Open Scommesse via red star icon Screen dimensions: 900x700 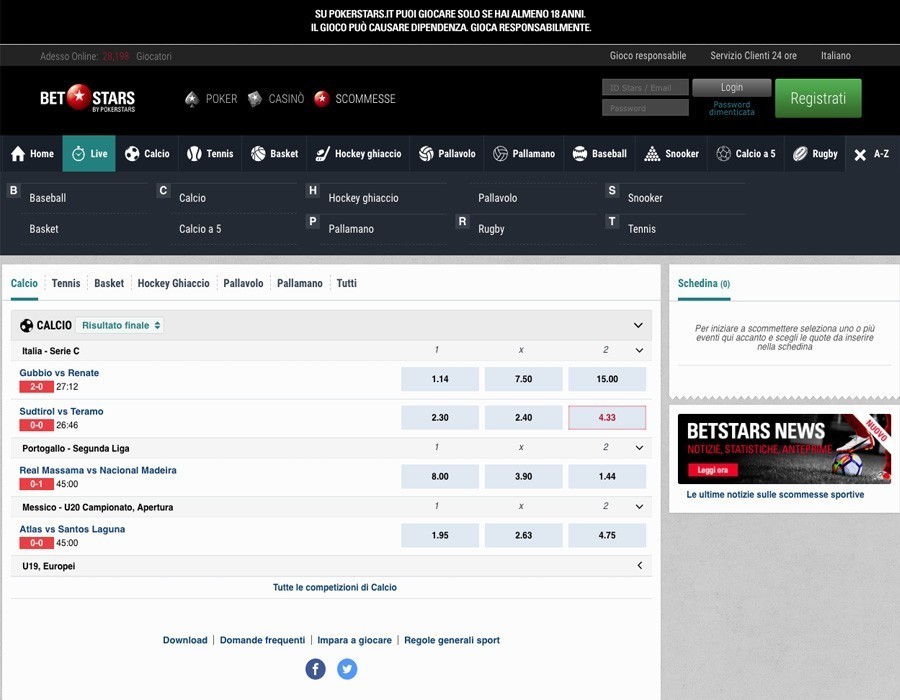(321, 99)
